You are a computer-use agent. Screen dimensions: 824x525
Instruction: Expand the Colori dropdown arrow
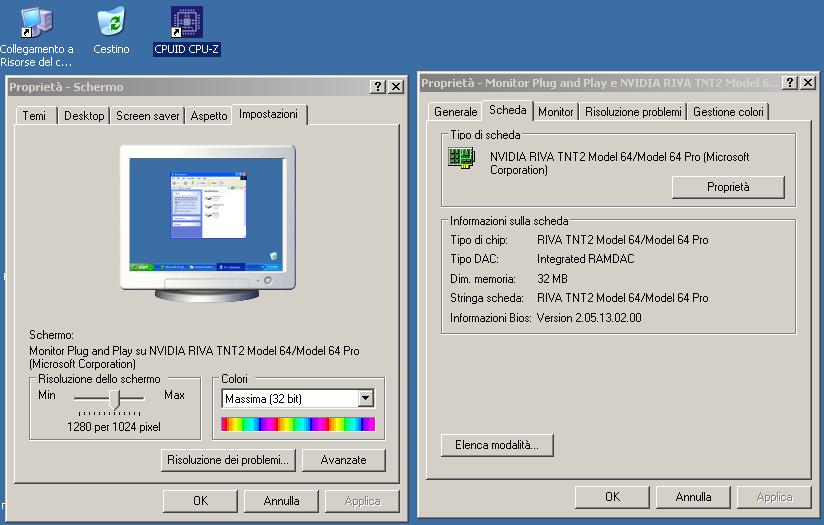click(x=366, y=398)
